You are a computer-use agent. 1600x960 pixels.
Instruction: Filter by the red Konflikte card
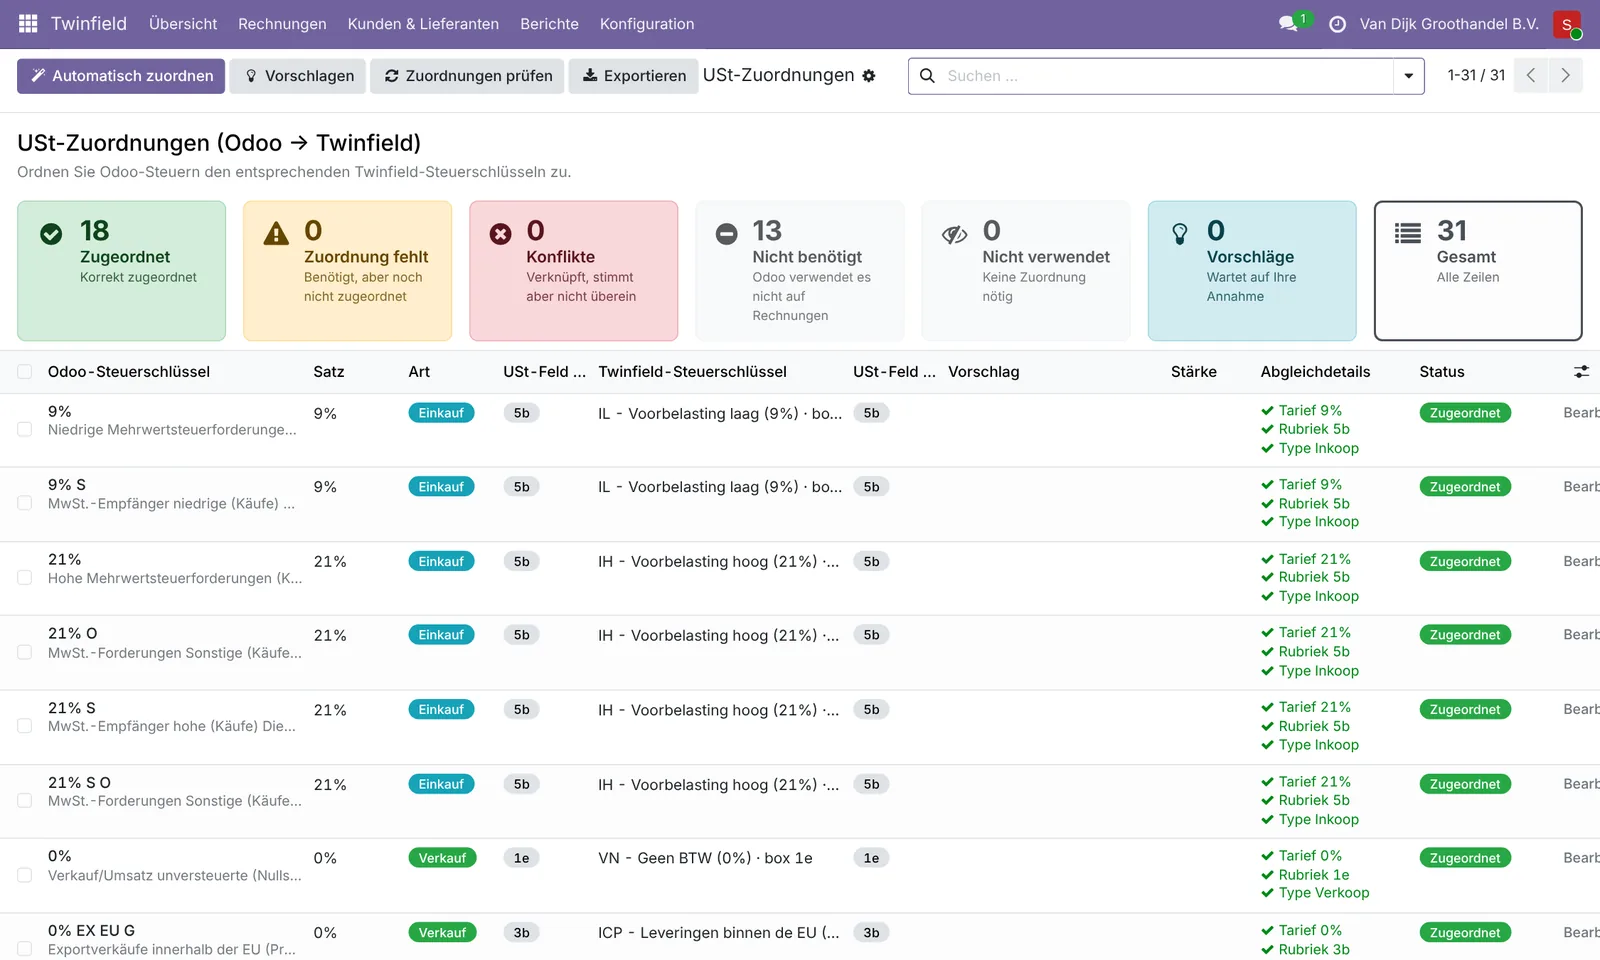click(574, 271)
